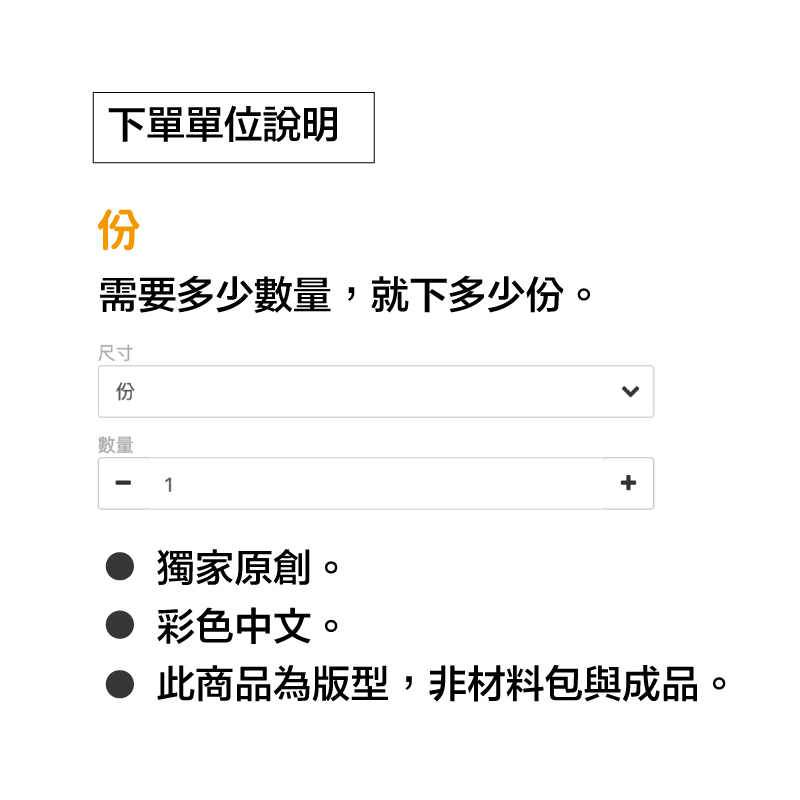Click the chevron arrow in the 尺寸 dropdown
Image resolution: width=800 pixels, height=800 pixels.
click(630, 392)
